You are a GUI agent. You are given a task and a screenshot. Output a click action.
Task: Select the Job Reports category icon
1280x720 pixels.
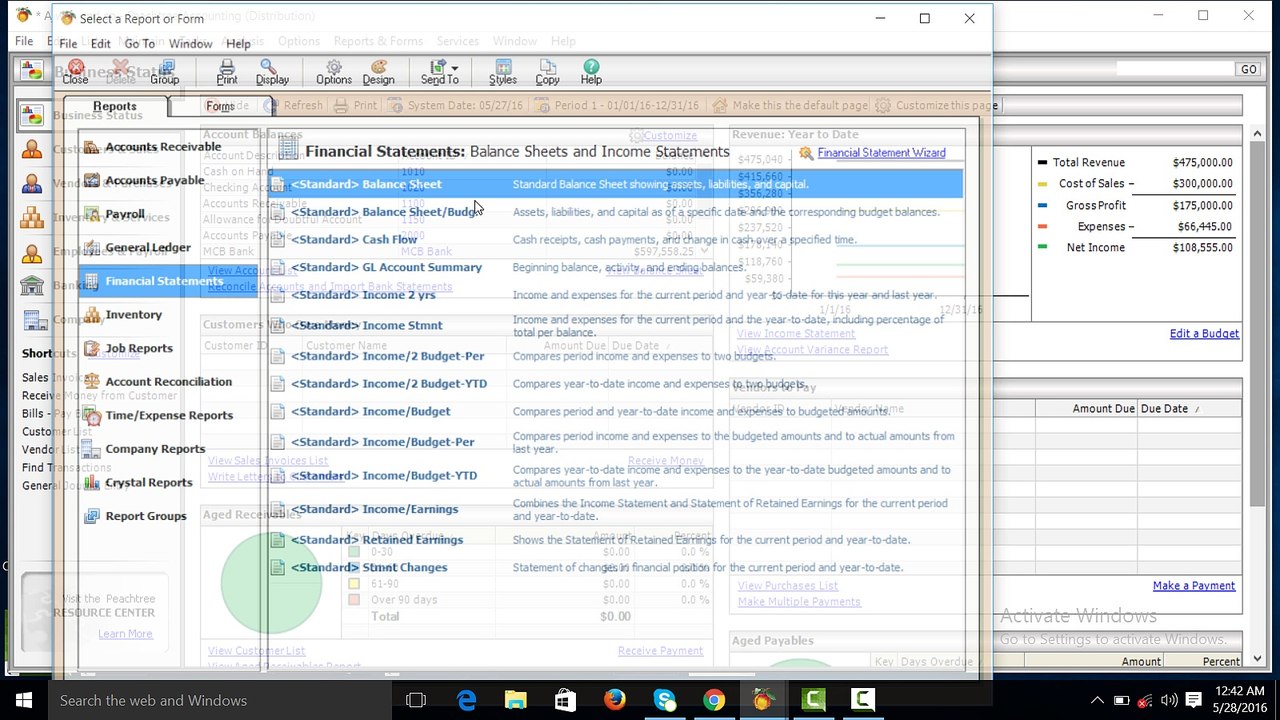coord(92,348)
